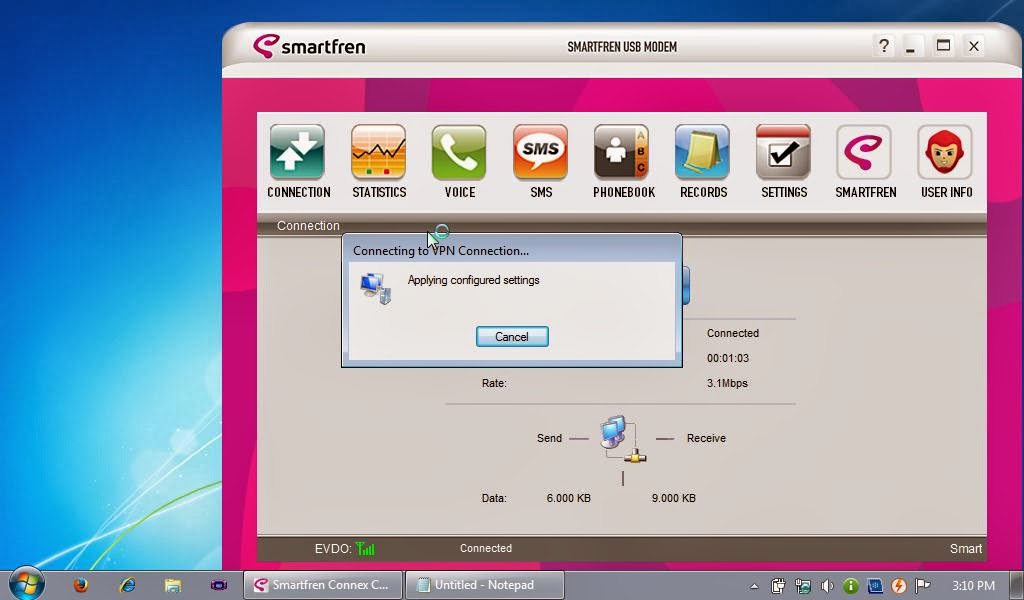Open the clock showing 3:10 PM
Screen dimensions: 1024x600
tap(973, 586)
